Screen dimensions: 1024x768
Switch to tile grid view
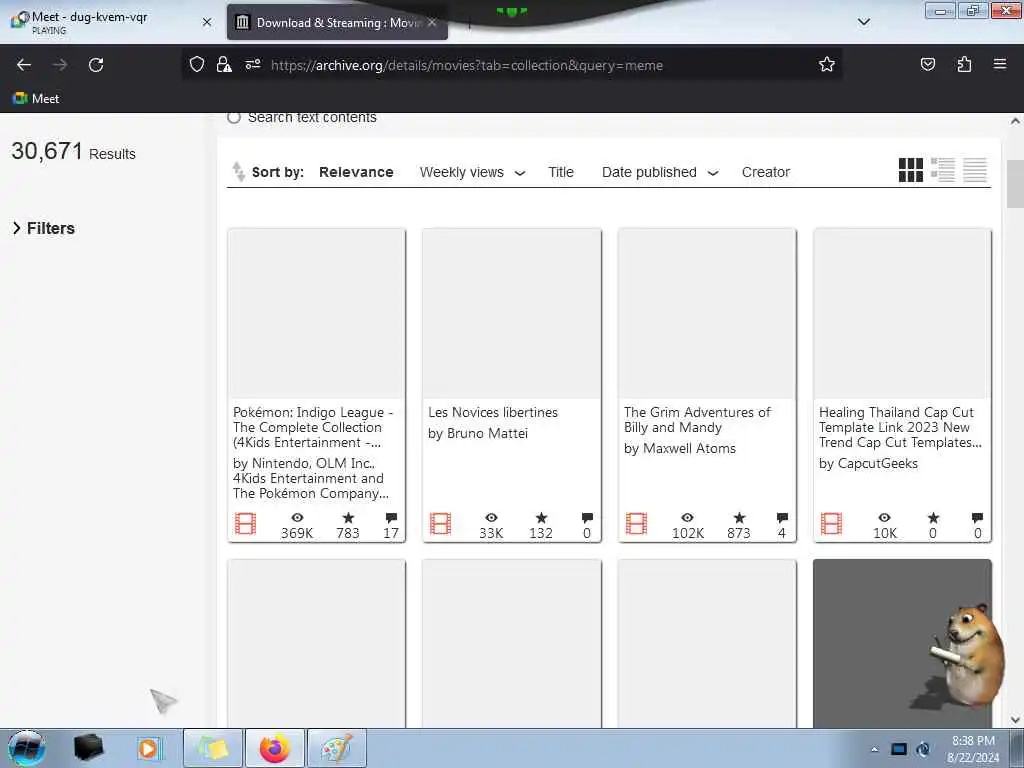coord(910,170)
